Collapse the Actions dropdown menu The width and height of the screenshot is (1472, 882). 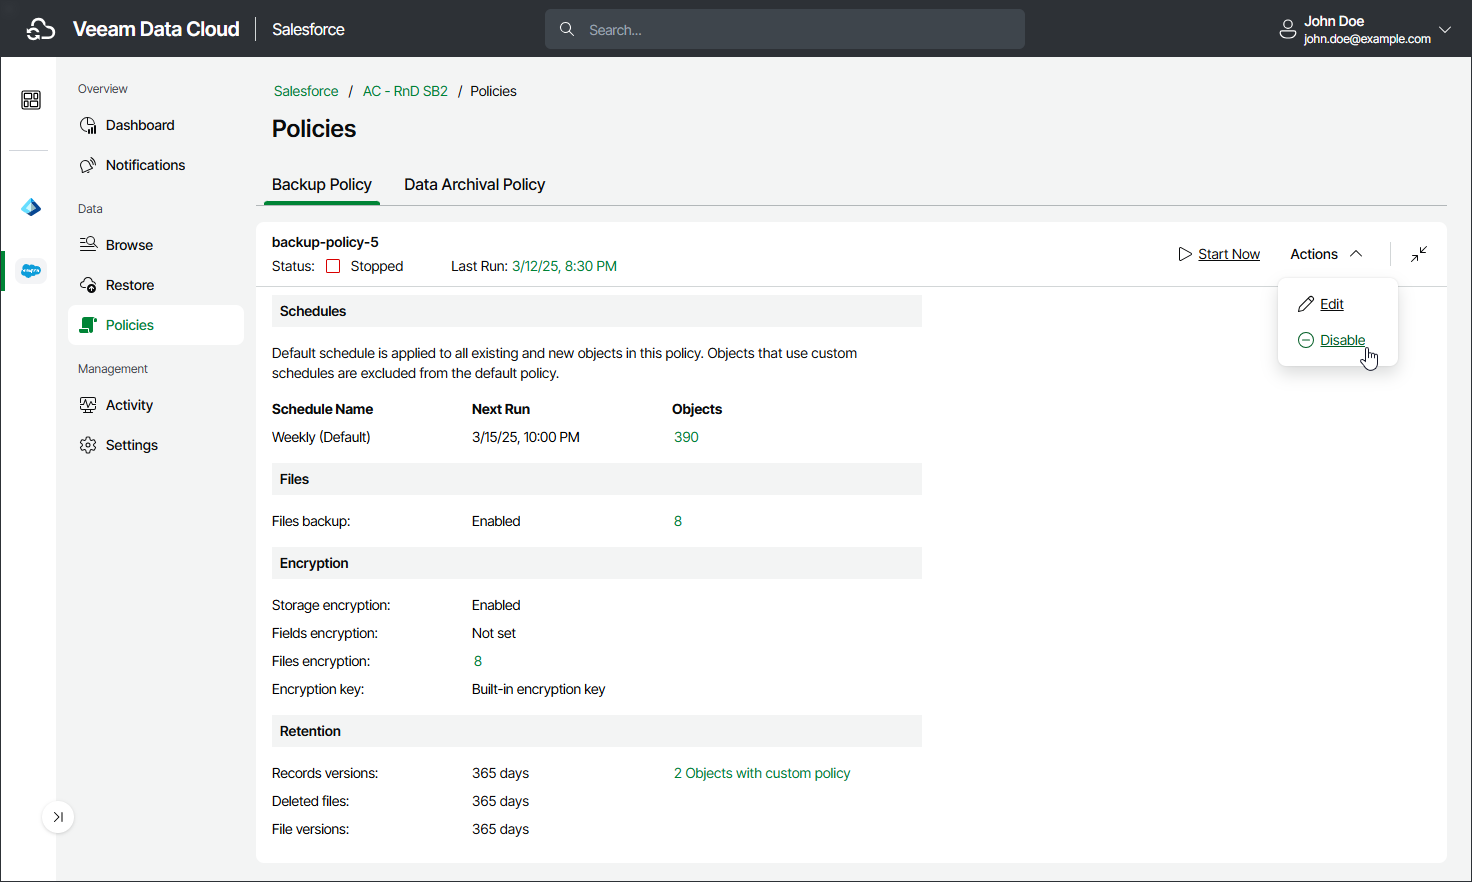pos(1326,254)
